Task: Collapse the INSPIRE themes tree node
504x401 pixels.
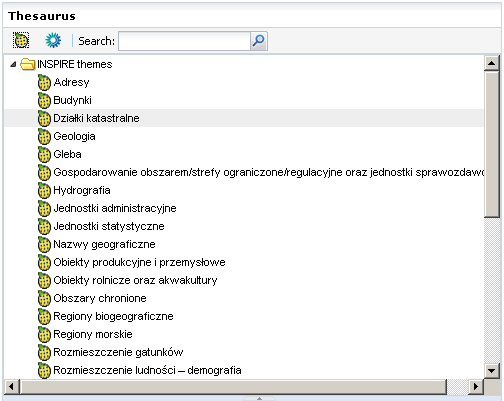Action: tap(13, 64)
